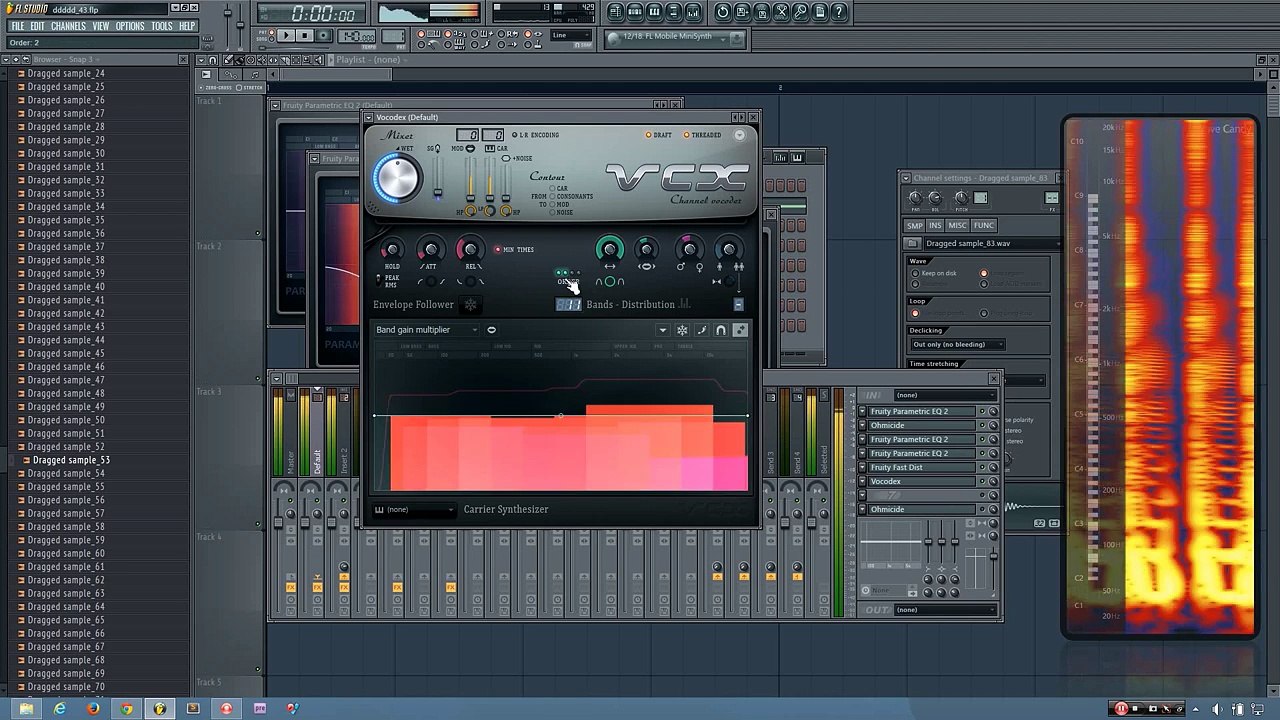Click the transport Record button

coord(323,36)
